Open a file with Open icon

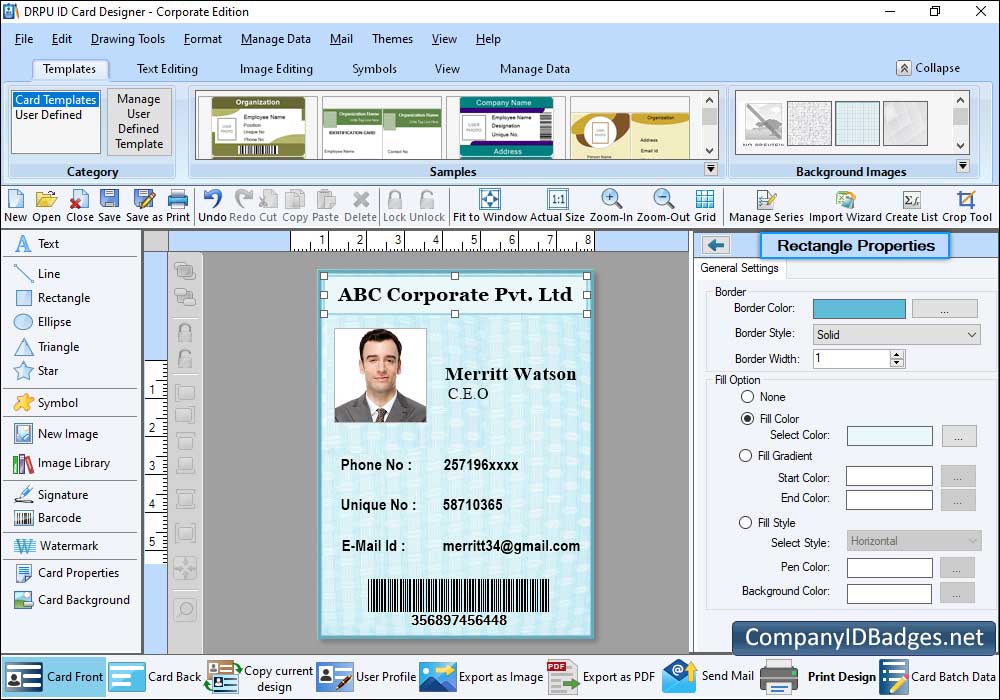pos(46,206)
